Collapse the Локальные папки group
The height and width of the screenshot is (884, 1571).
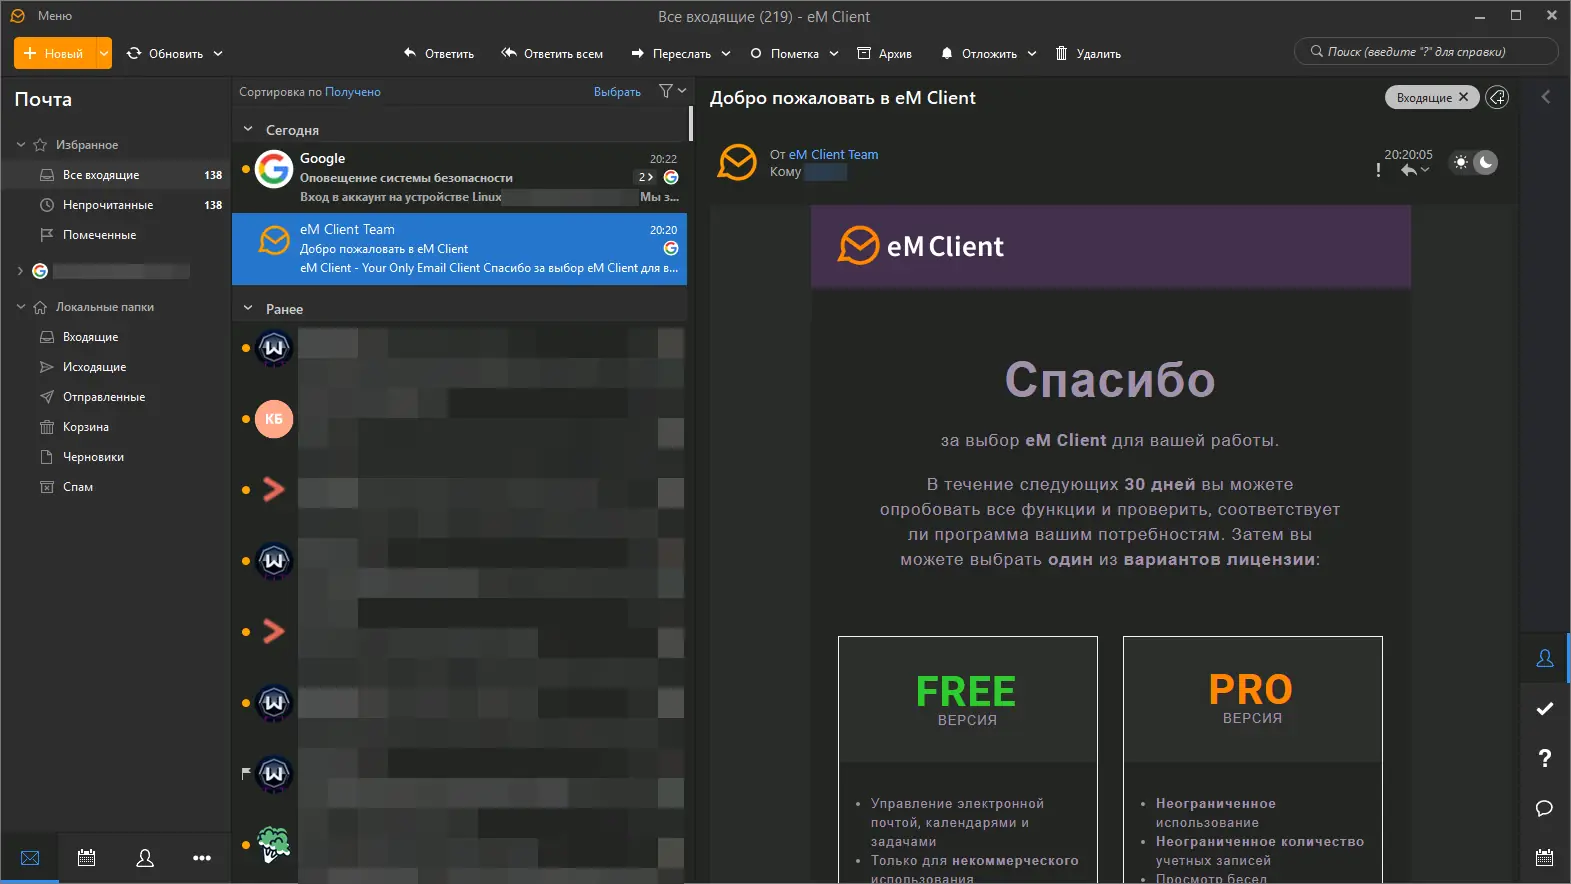(x=21, y=307)
